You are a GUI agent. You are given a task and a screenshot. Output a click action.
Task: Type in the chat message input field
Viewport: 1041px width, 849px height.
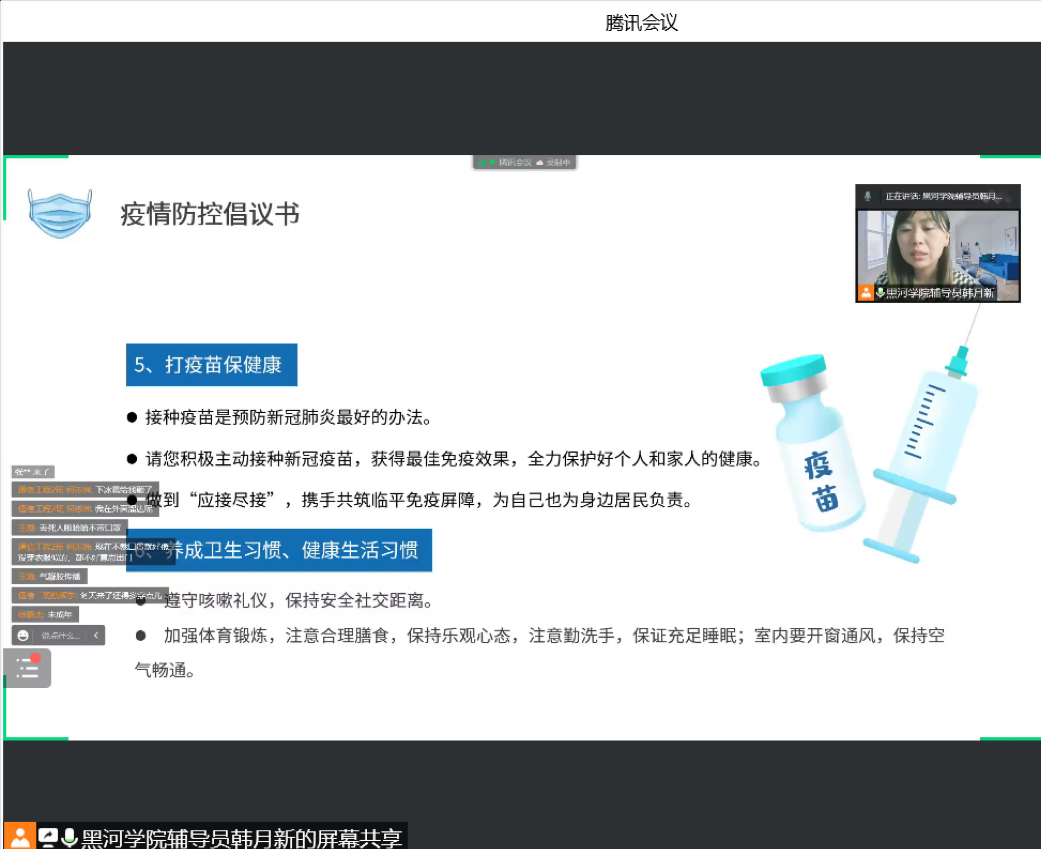pyautogui.click(x=60, y=635)
